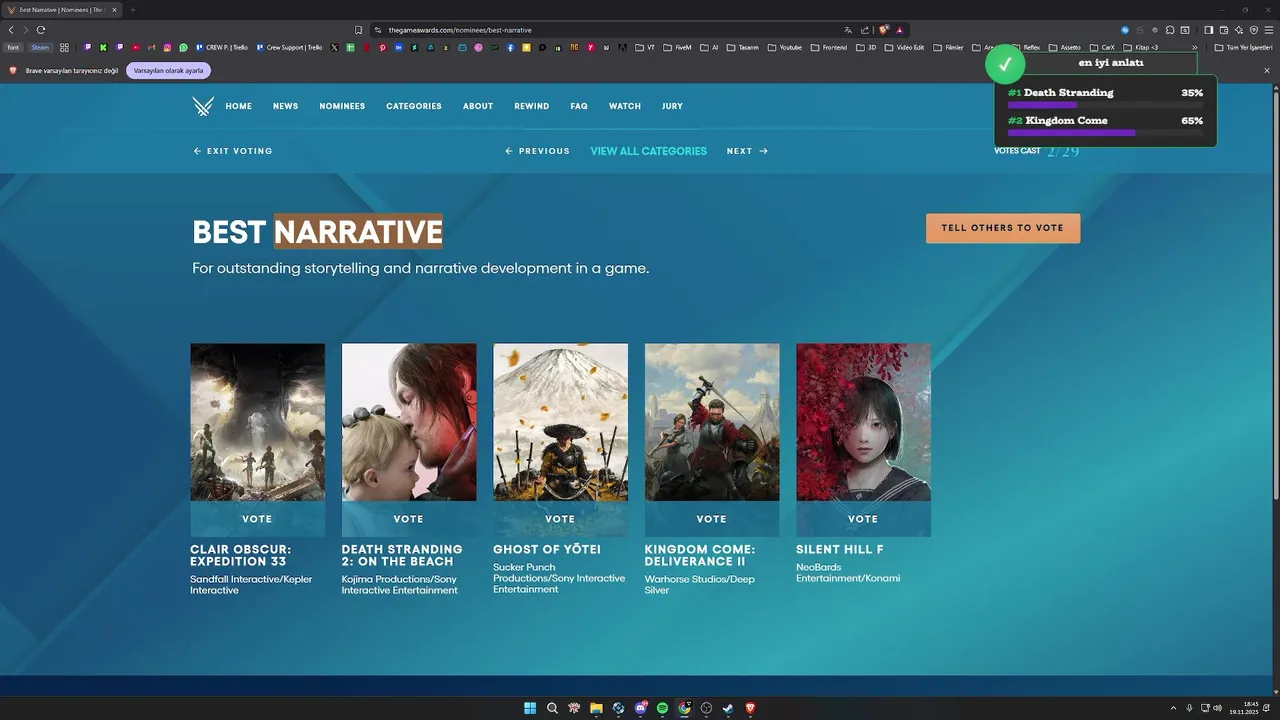Open OBS Studio from the taskbar

(x=706, y=708)
